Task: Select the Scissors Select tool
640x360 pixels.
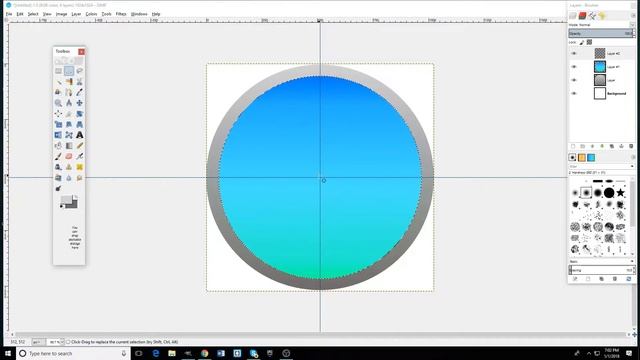Action: (80, 82)
